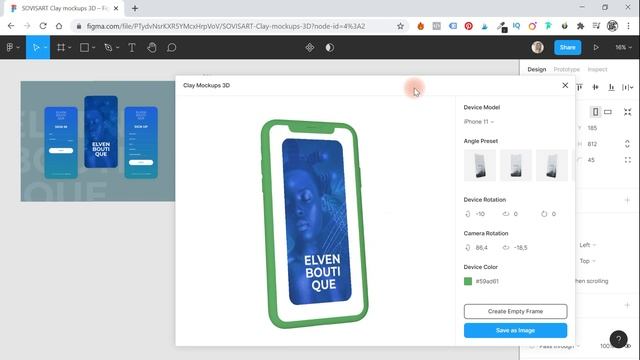The image size is (640, 360).
Task: Select the Move tool
Action: [x=36, y=48]
